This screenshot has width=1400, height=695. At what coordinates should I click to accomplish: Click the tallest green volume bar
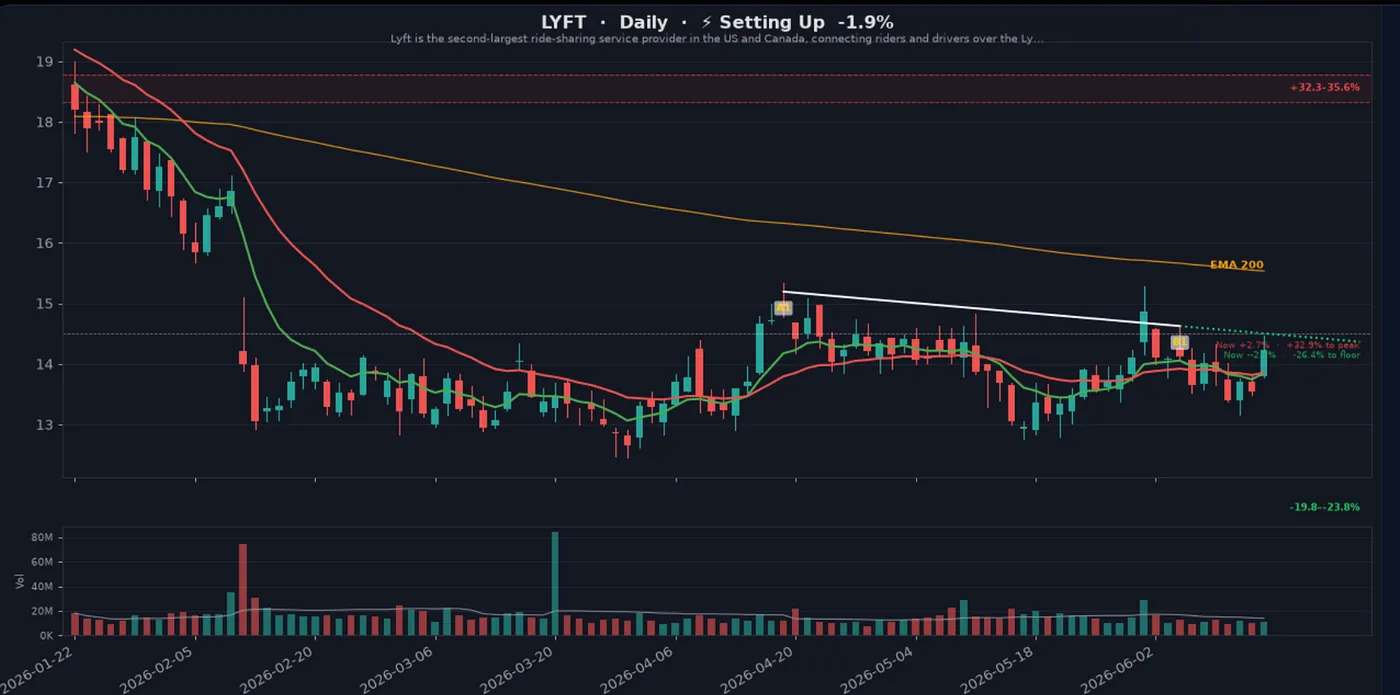pyautogui.click(x=555, y=583)
